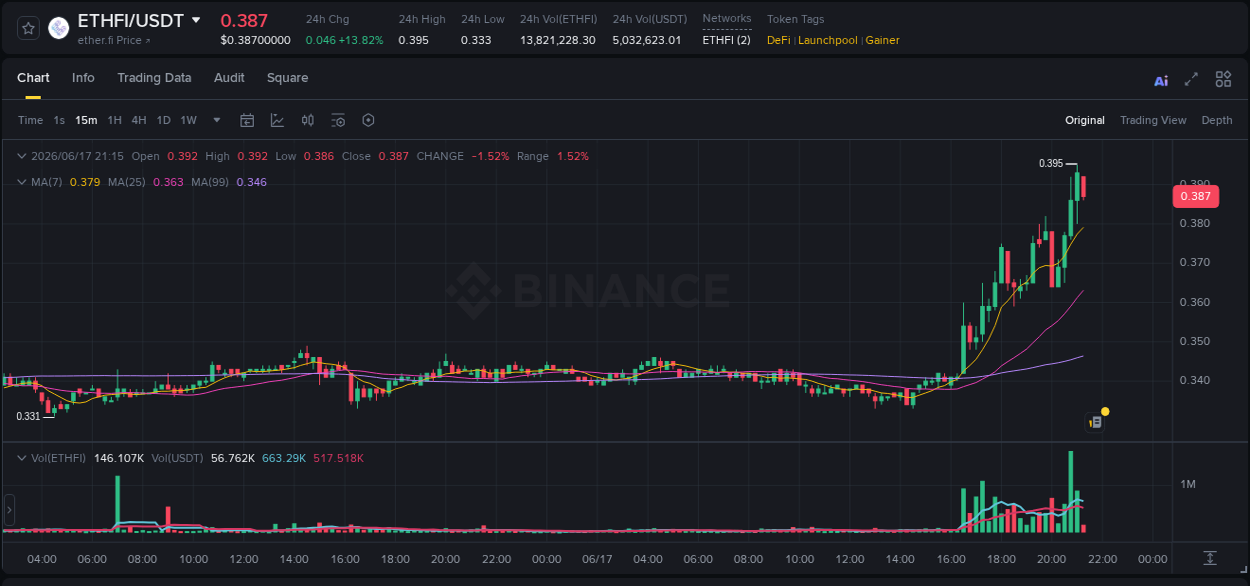Switch to Trading View chart
This screenshot has width=1250, height=586.
(1153, 120)
